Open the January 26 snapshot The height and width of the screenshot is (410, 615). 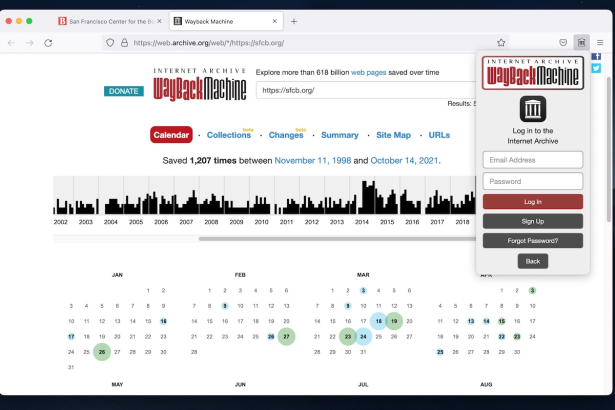(101, 352)
